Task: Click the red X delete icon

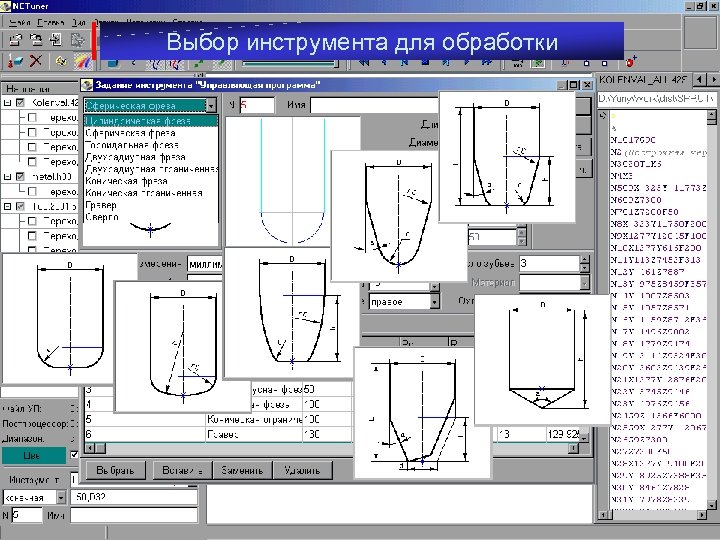Action: 36,61
